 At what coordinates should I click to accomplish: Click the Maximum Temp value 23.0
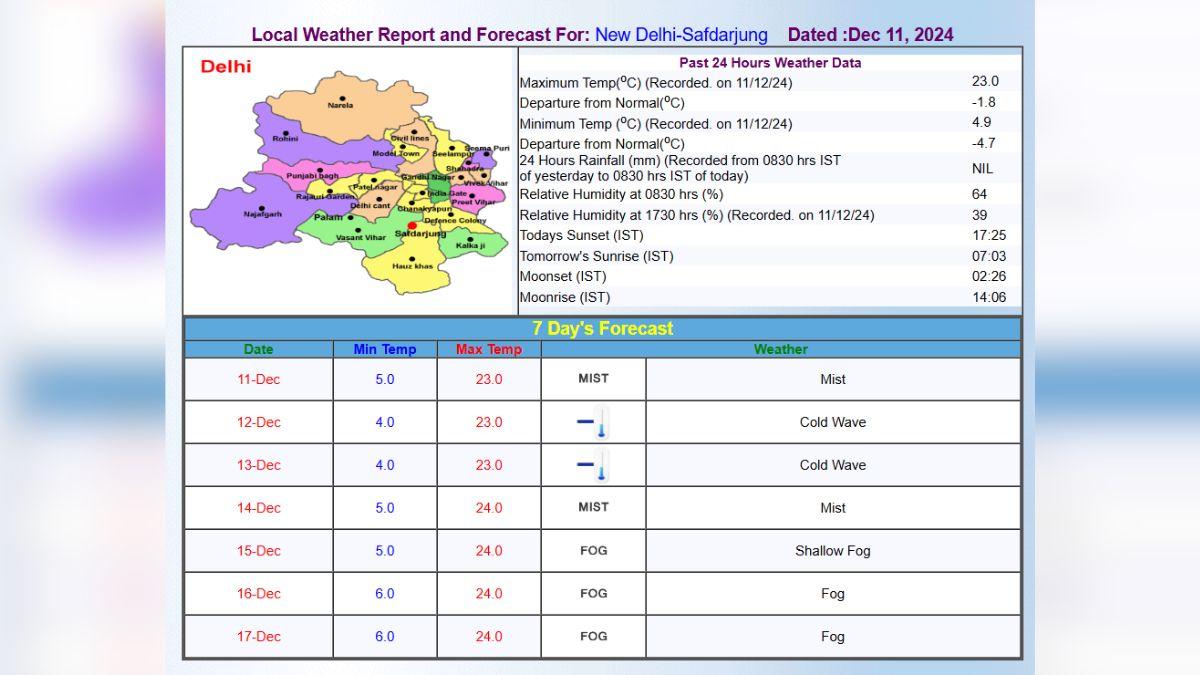(x=984, y=82)
